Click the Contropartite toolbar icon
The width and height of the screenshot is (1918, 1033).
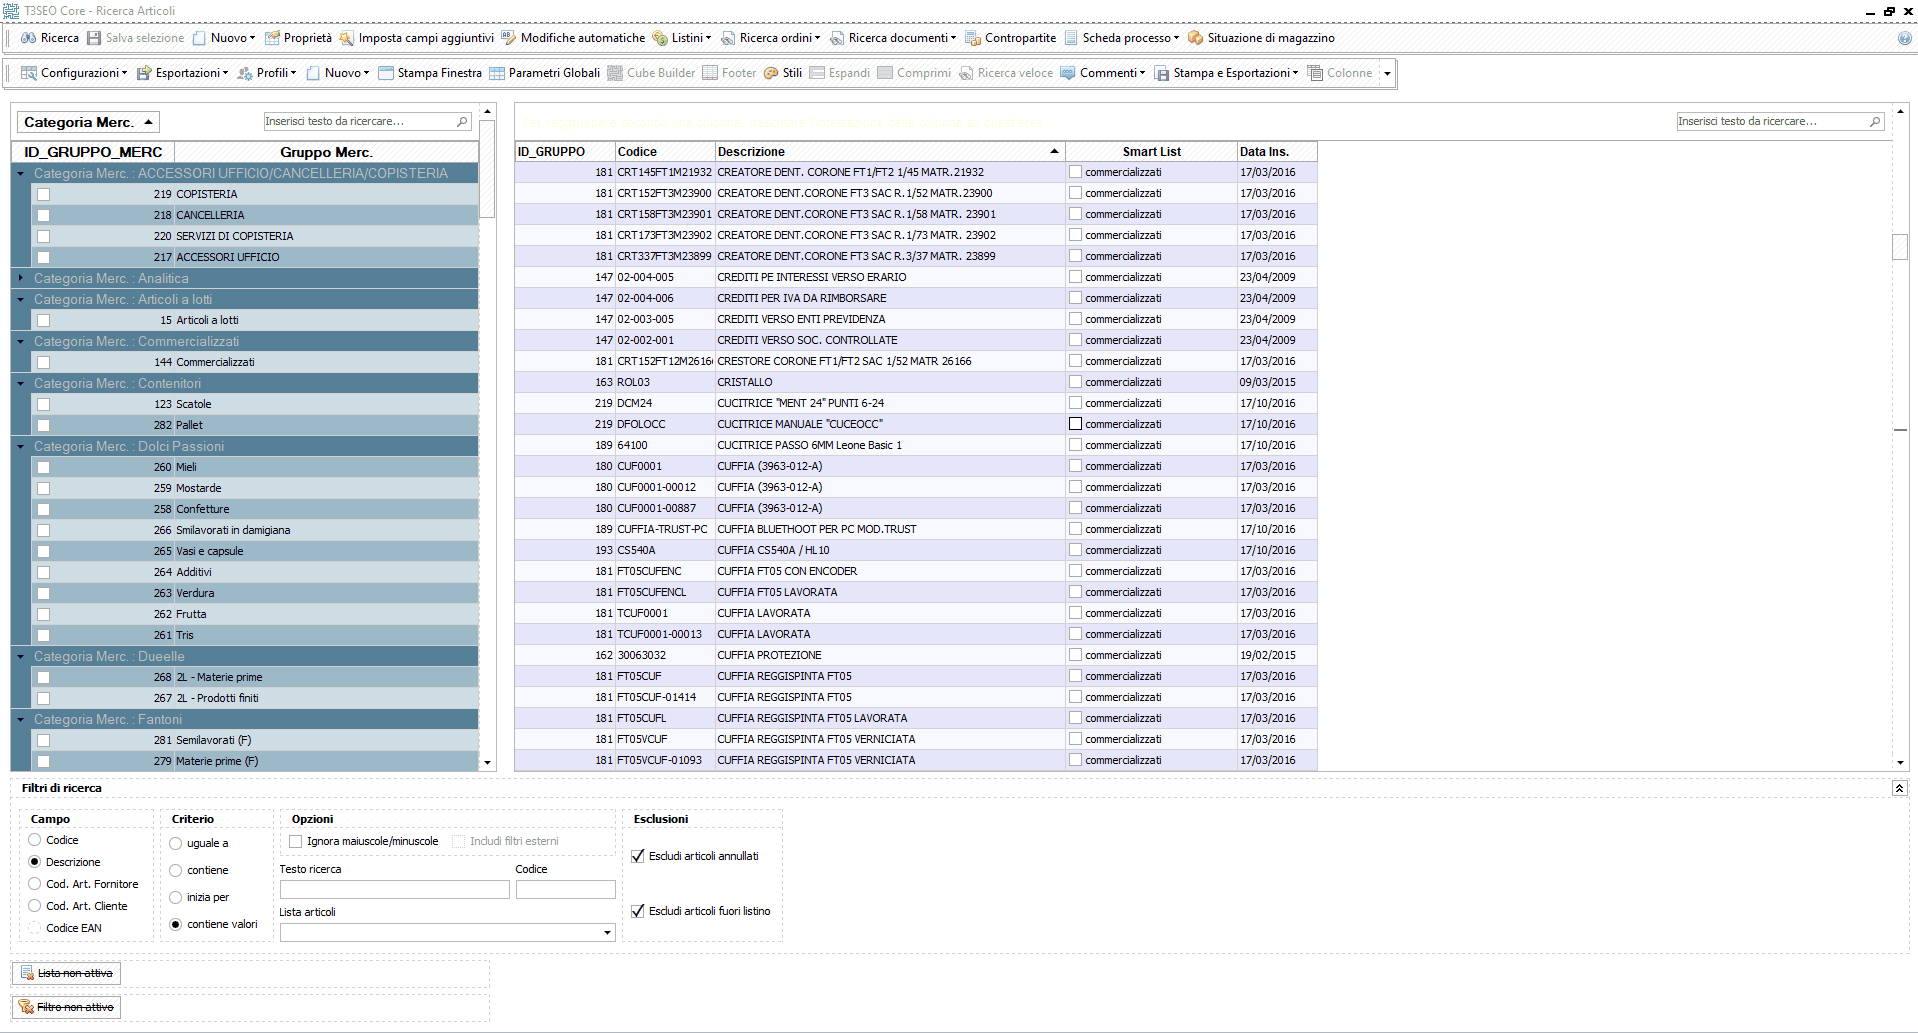pos(973,38)
